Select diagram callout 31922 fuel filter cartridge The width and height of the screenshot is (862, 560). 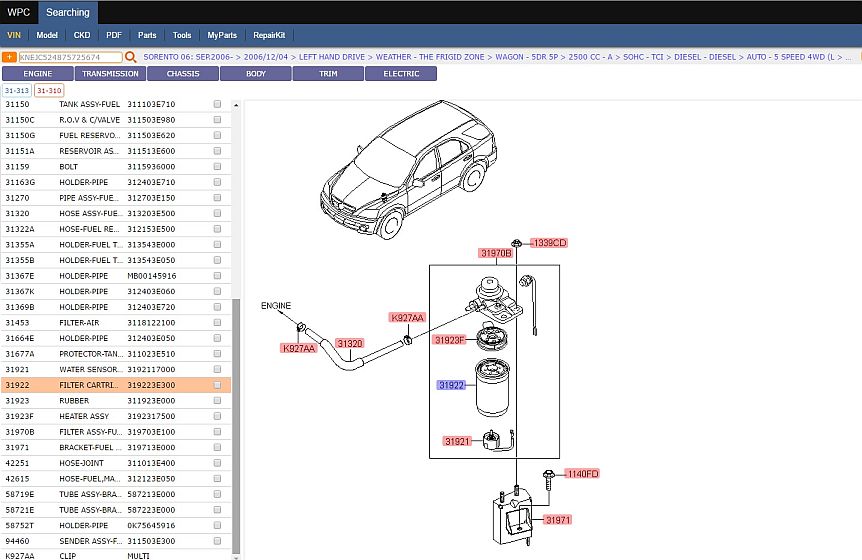click(451, 385)
